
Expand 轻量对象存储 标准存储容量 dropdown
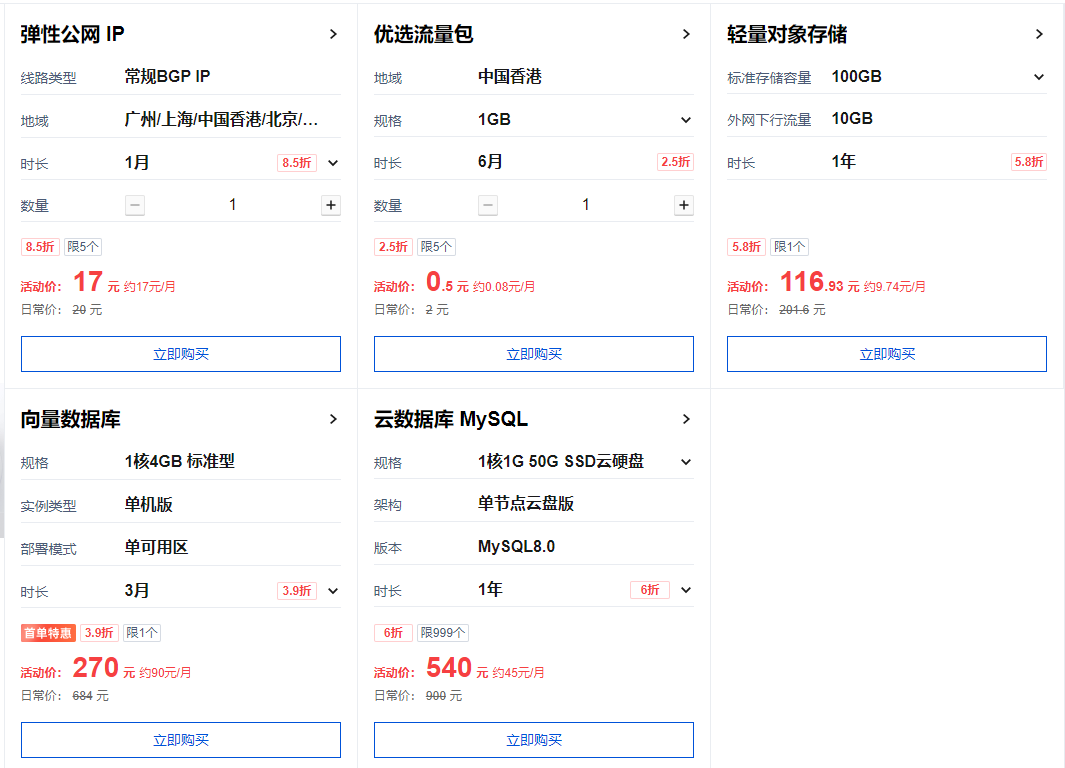click(x=1039, y=77)
